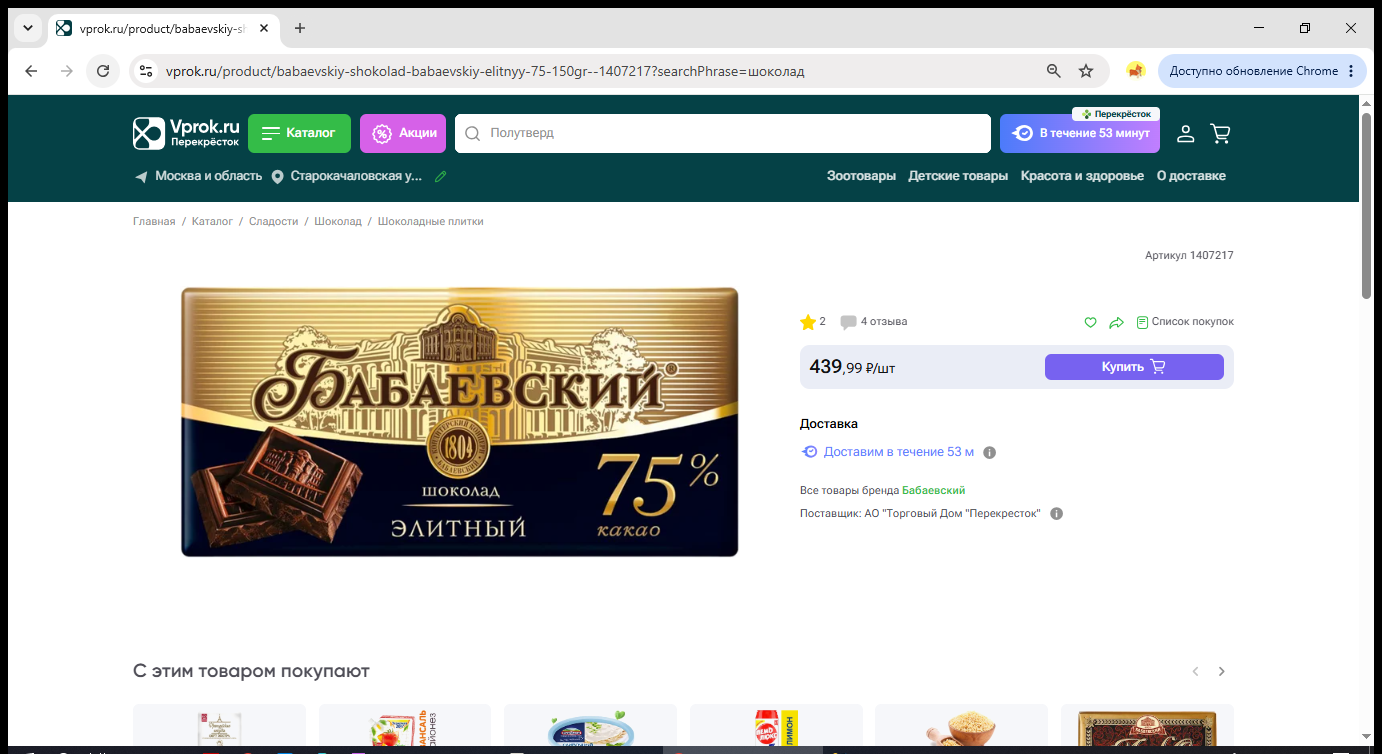Show previous items in 'С этим товаром покупают'
Viewport: 1382px width, 754px height.
click(1195, 672)
